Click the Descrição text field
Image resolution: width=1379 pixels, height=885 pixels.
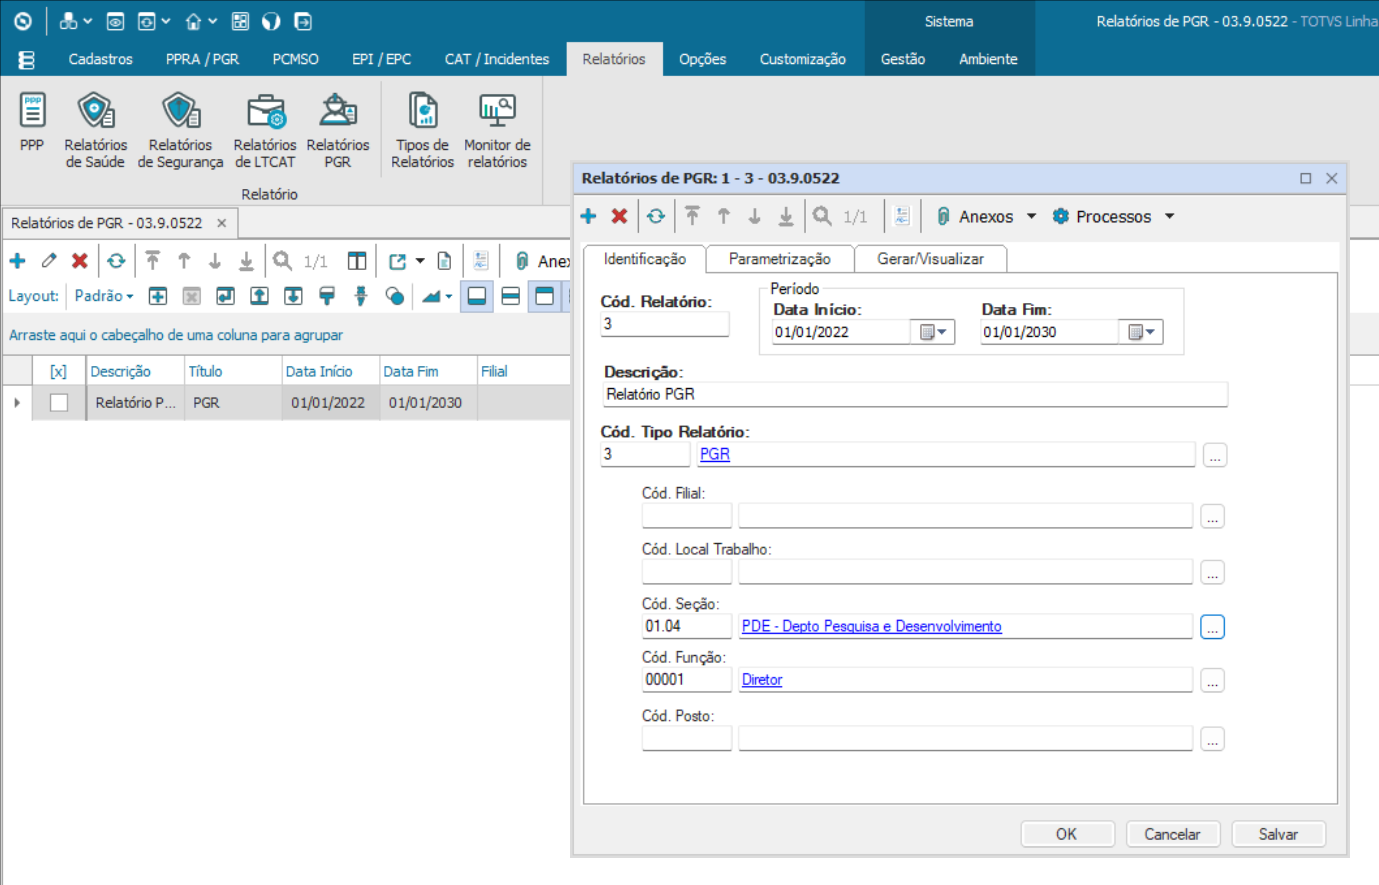pos(914,395)
